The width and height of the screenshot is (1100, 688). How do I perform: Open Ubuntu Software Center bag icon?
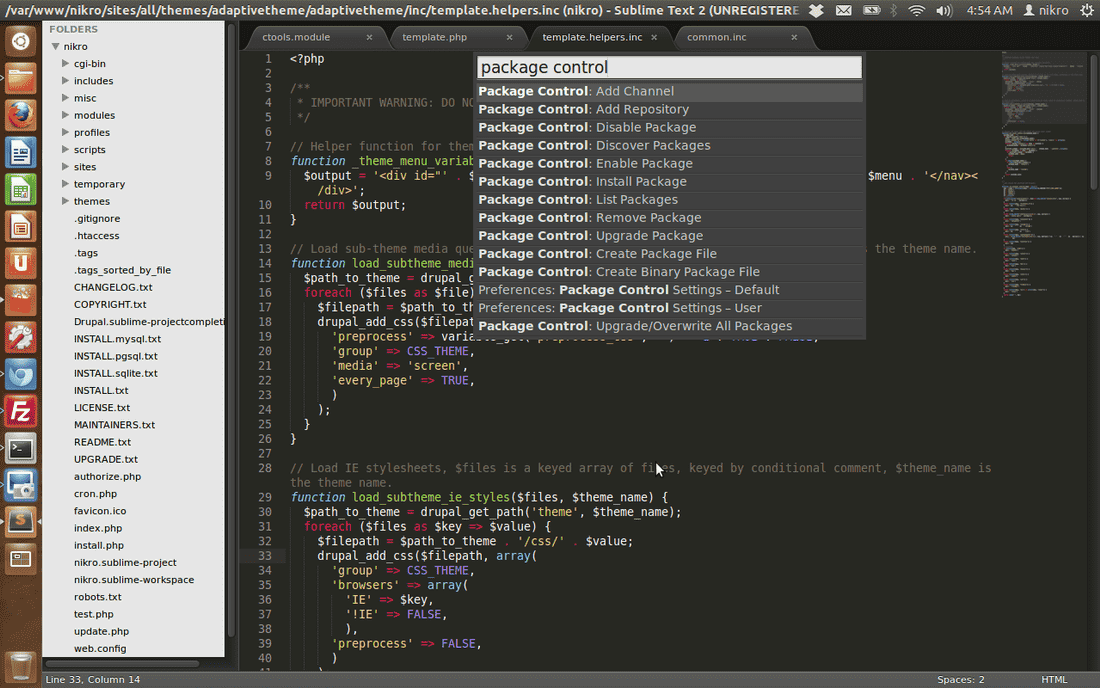20,301
